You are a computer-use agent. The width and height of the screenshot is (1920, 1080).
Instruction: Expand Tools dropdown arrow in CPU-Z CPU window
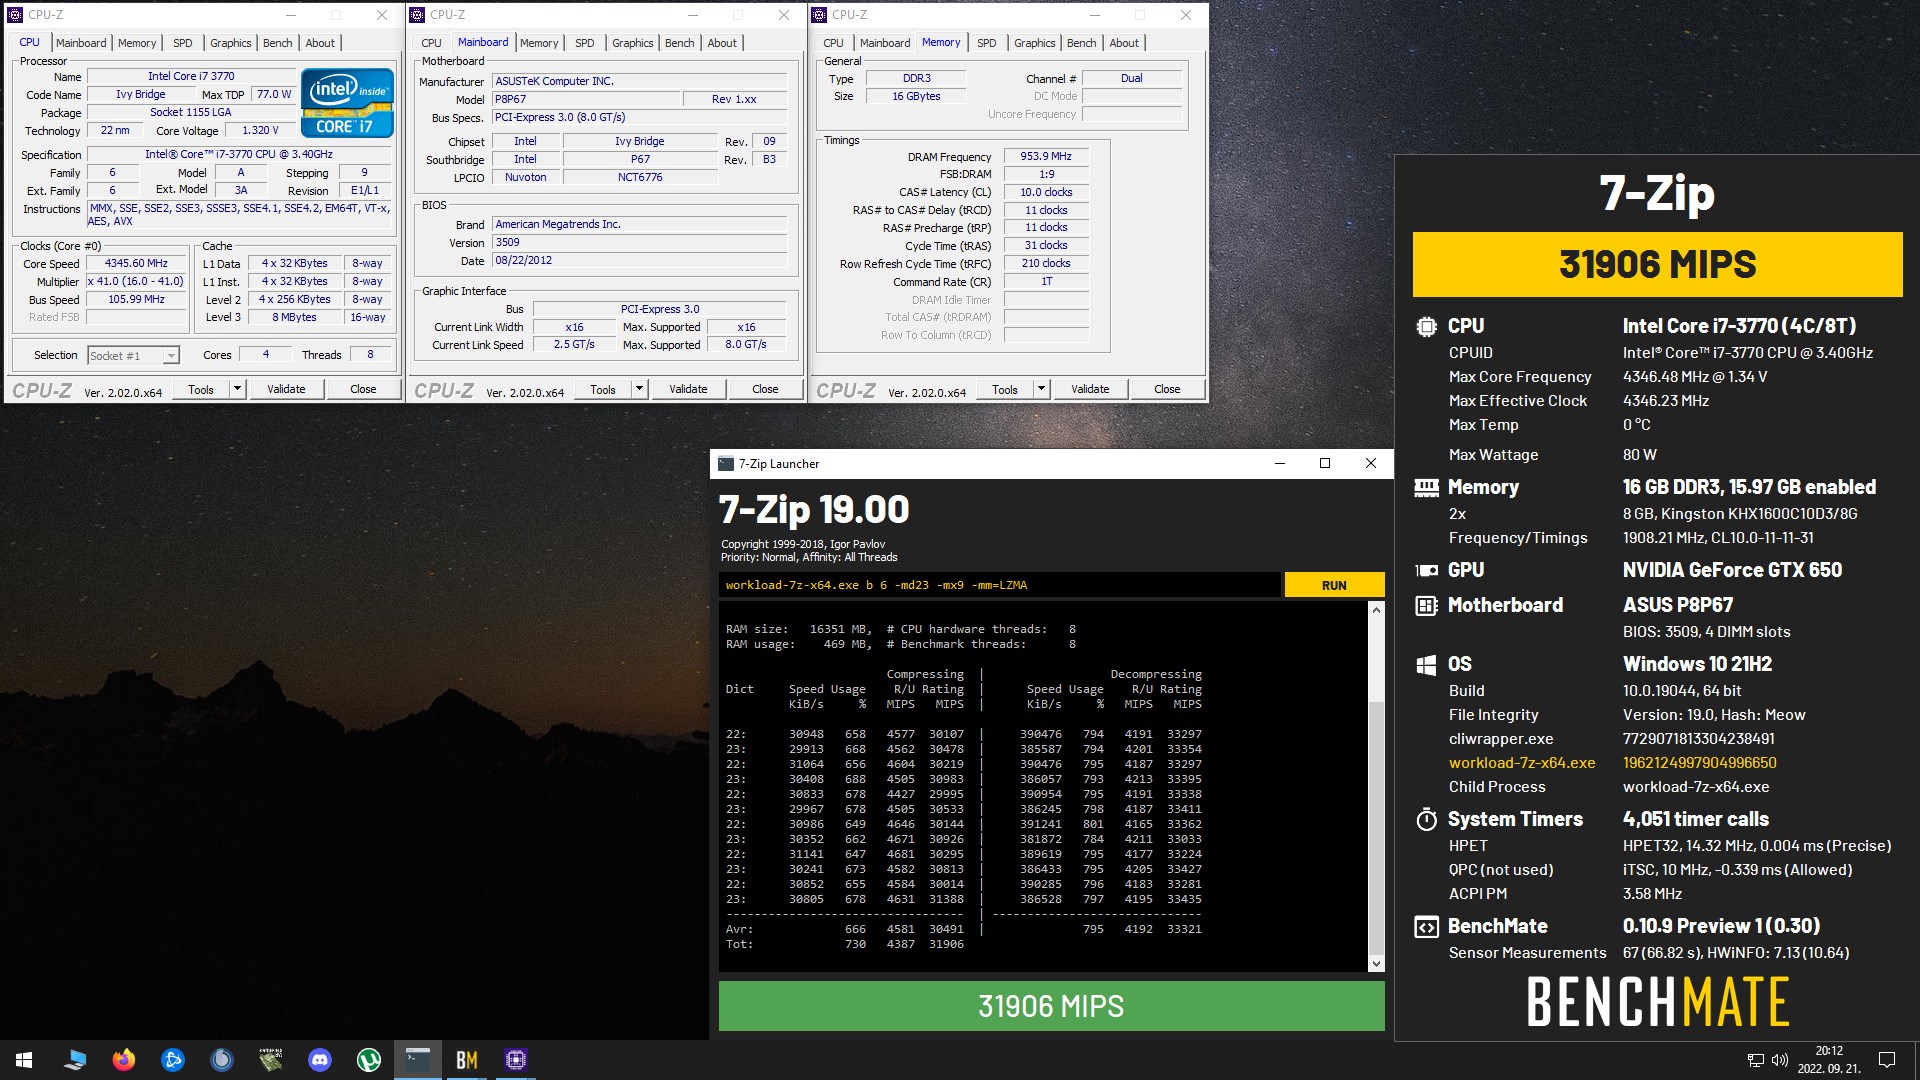tap(238, 389)
